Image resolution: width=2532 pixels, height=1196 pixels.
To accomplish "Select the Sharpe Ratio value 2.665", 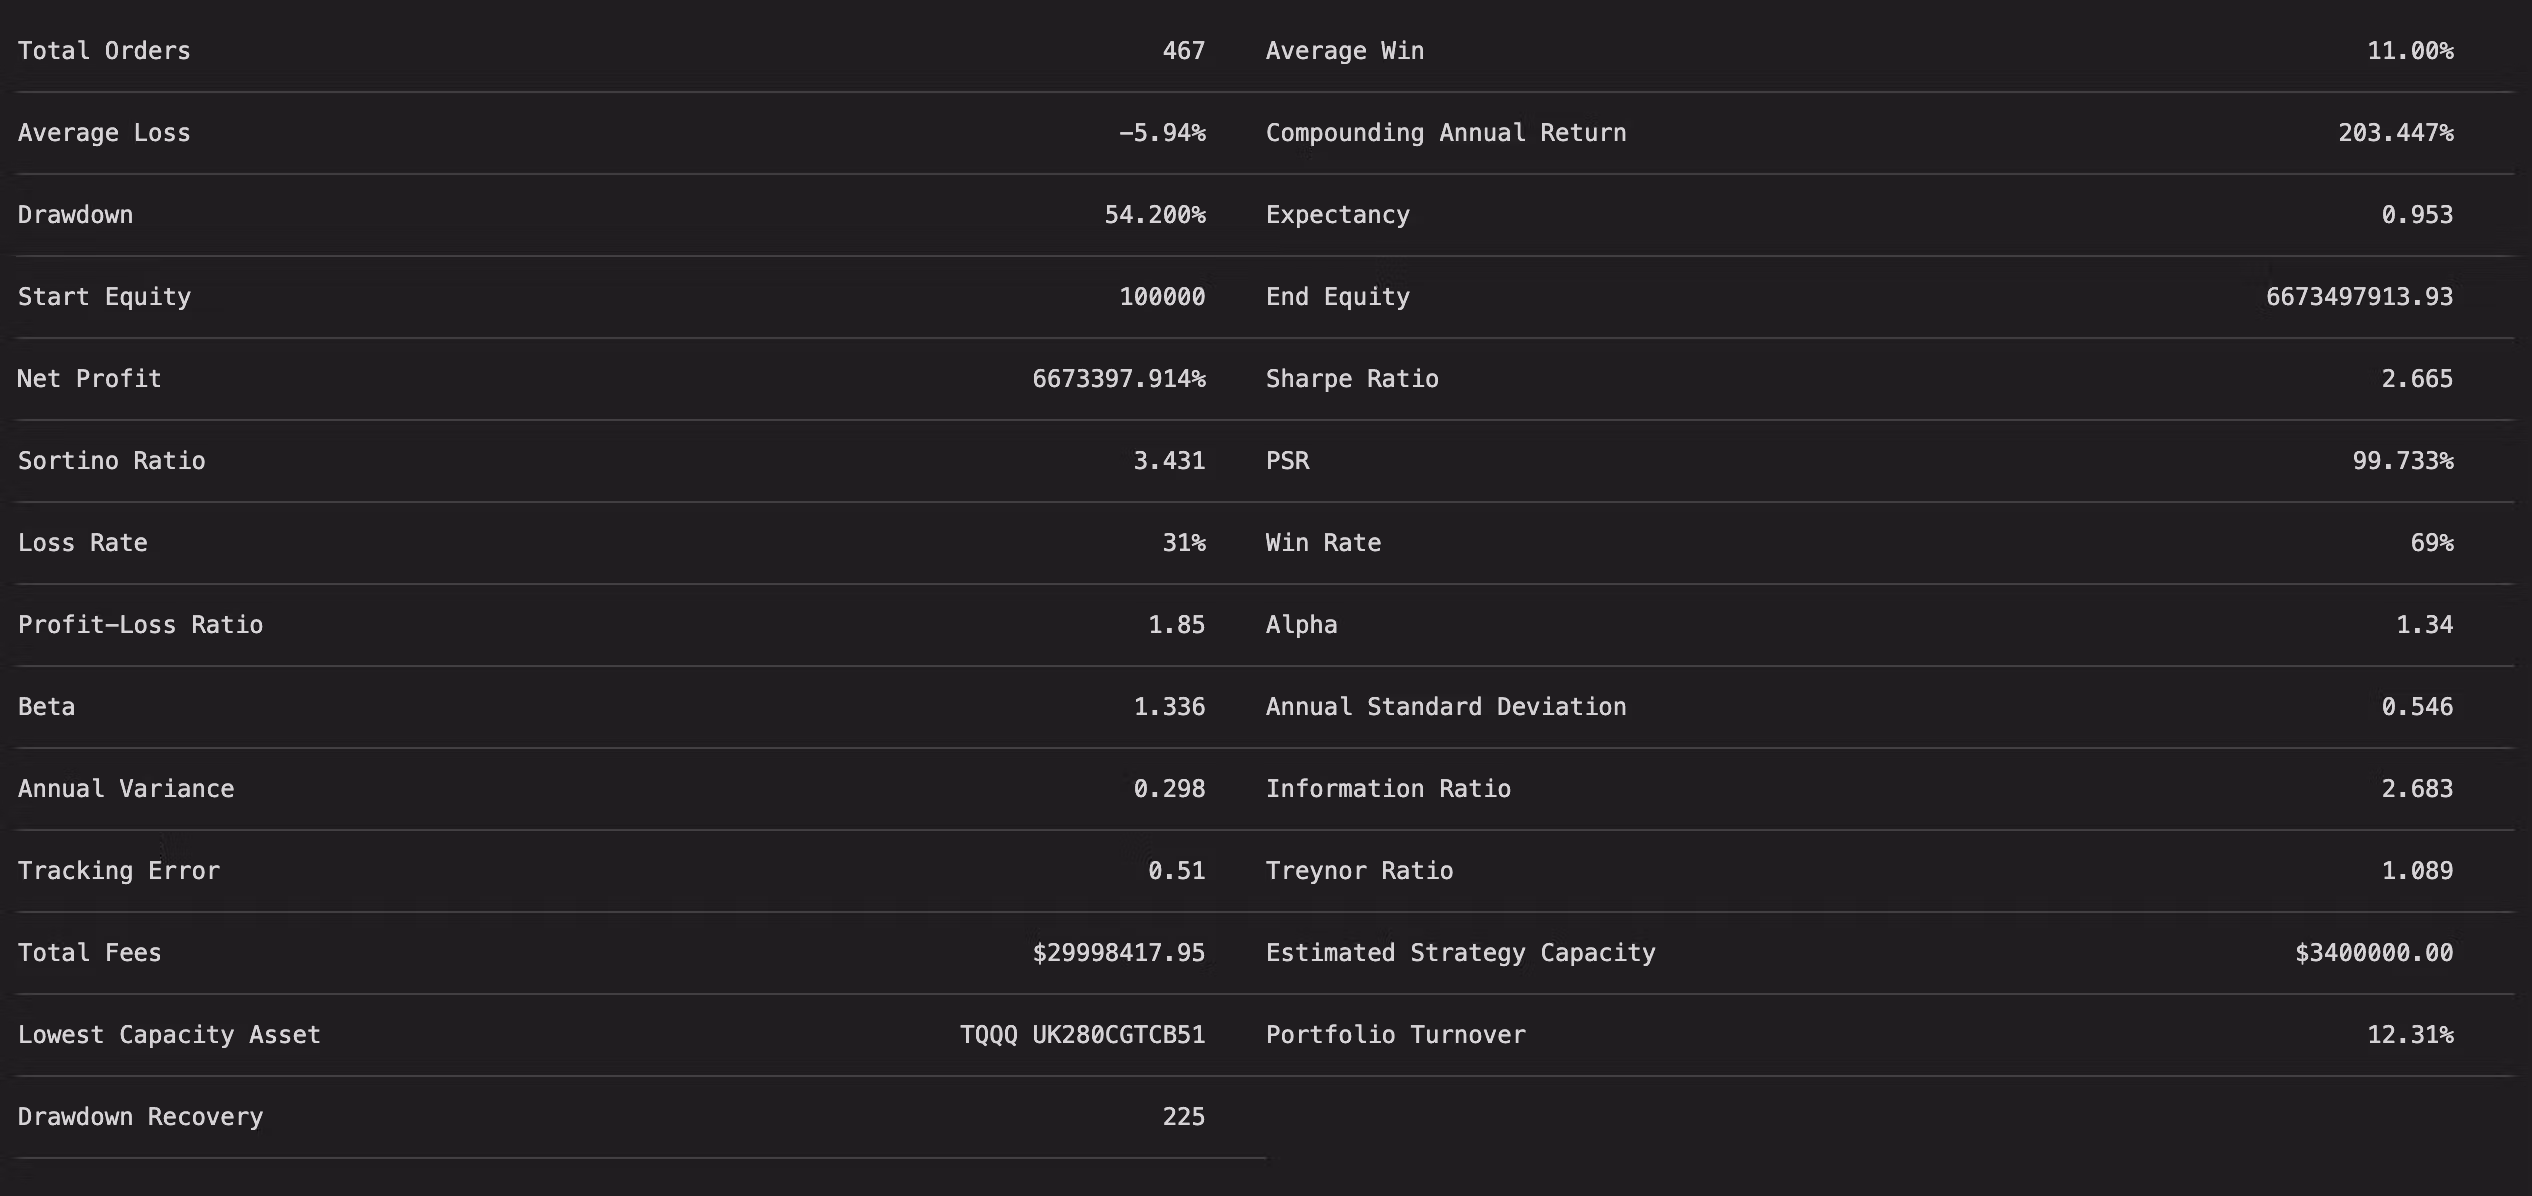I will (2417, 379).
